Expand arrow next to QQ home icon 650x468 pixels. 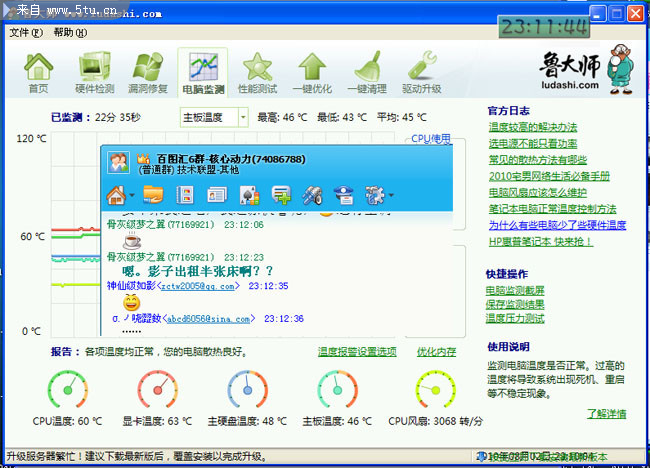132,195
